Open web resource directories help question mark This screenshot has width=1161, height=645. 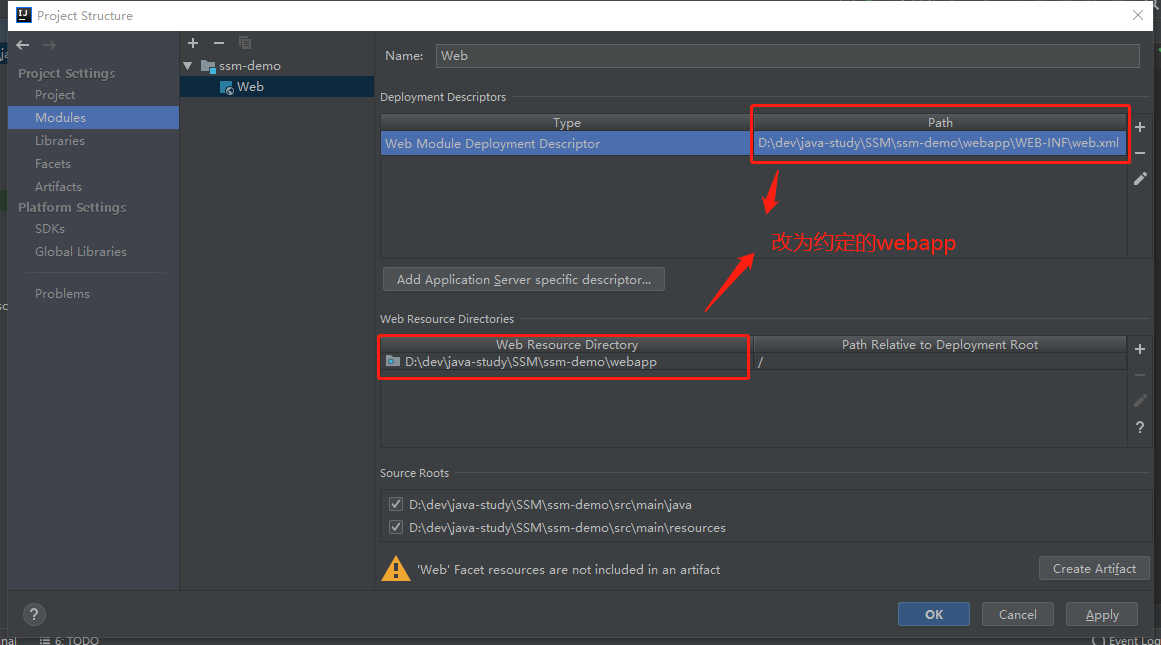[x=1140, y=427]
